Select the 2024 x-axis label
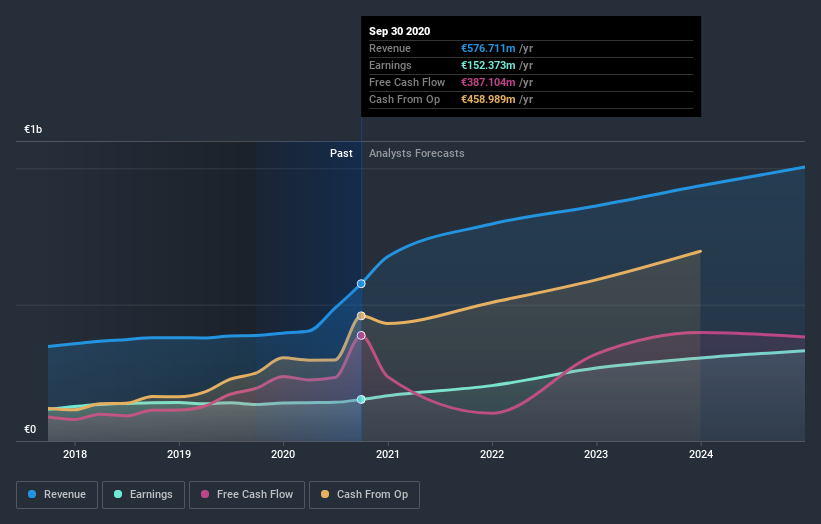 (x=701, y=454)
